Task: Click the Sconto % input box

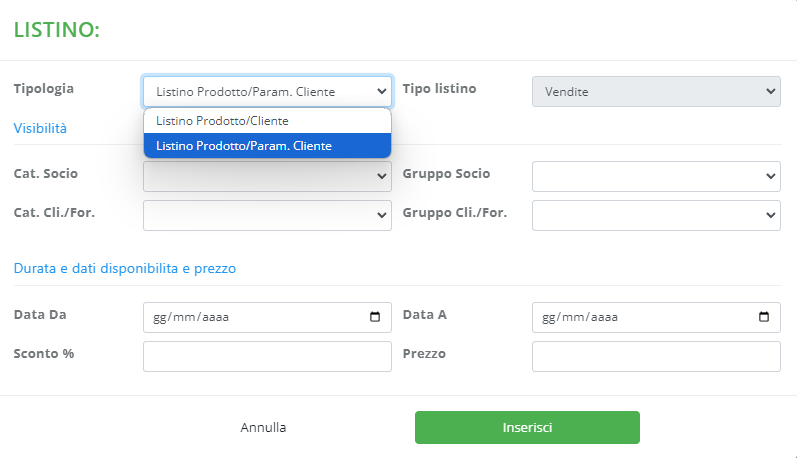Action: pyautogui.click(x=267, y=356)
